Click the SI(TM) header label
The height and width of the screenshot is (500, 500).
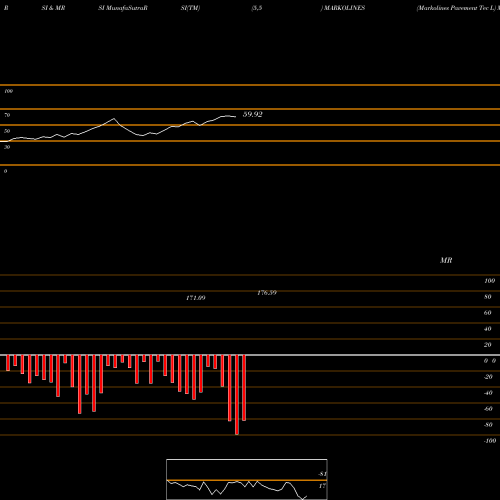point(190,8)
